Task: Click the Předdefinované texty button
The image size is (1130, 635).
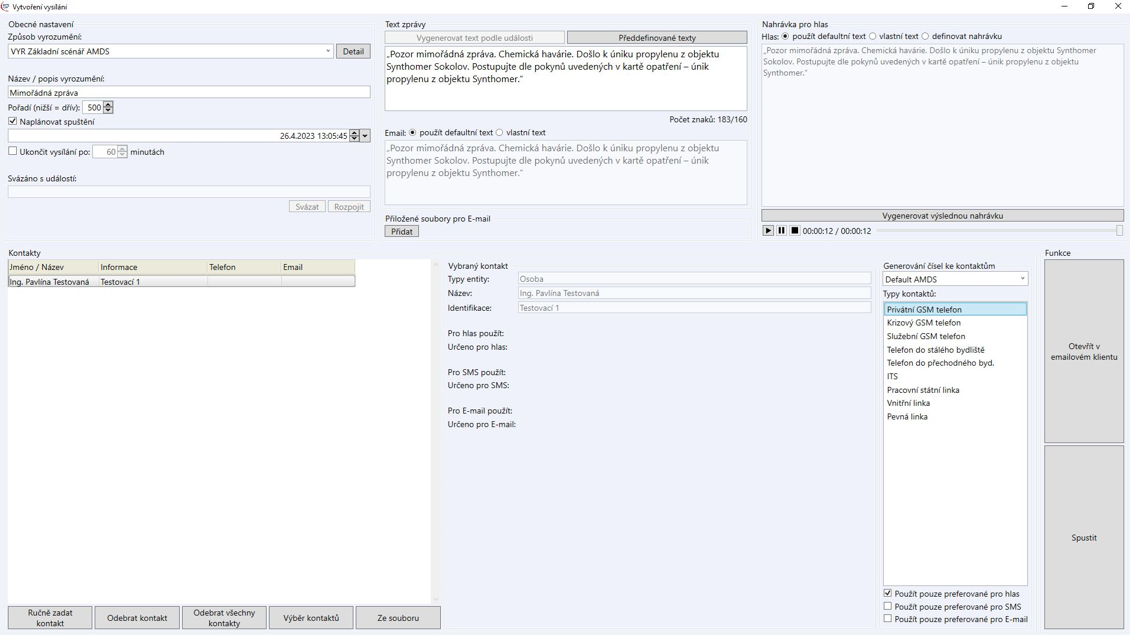Action: point(656,38)
